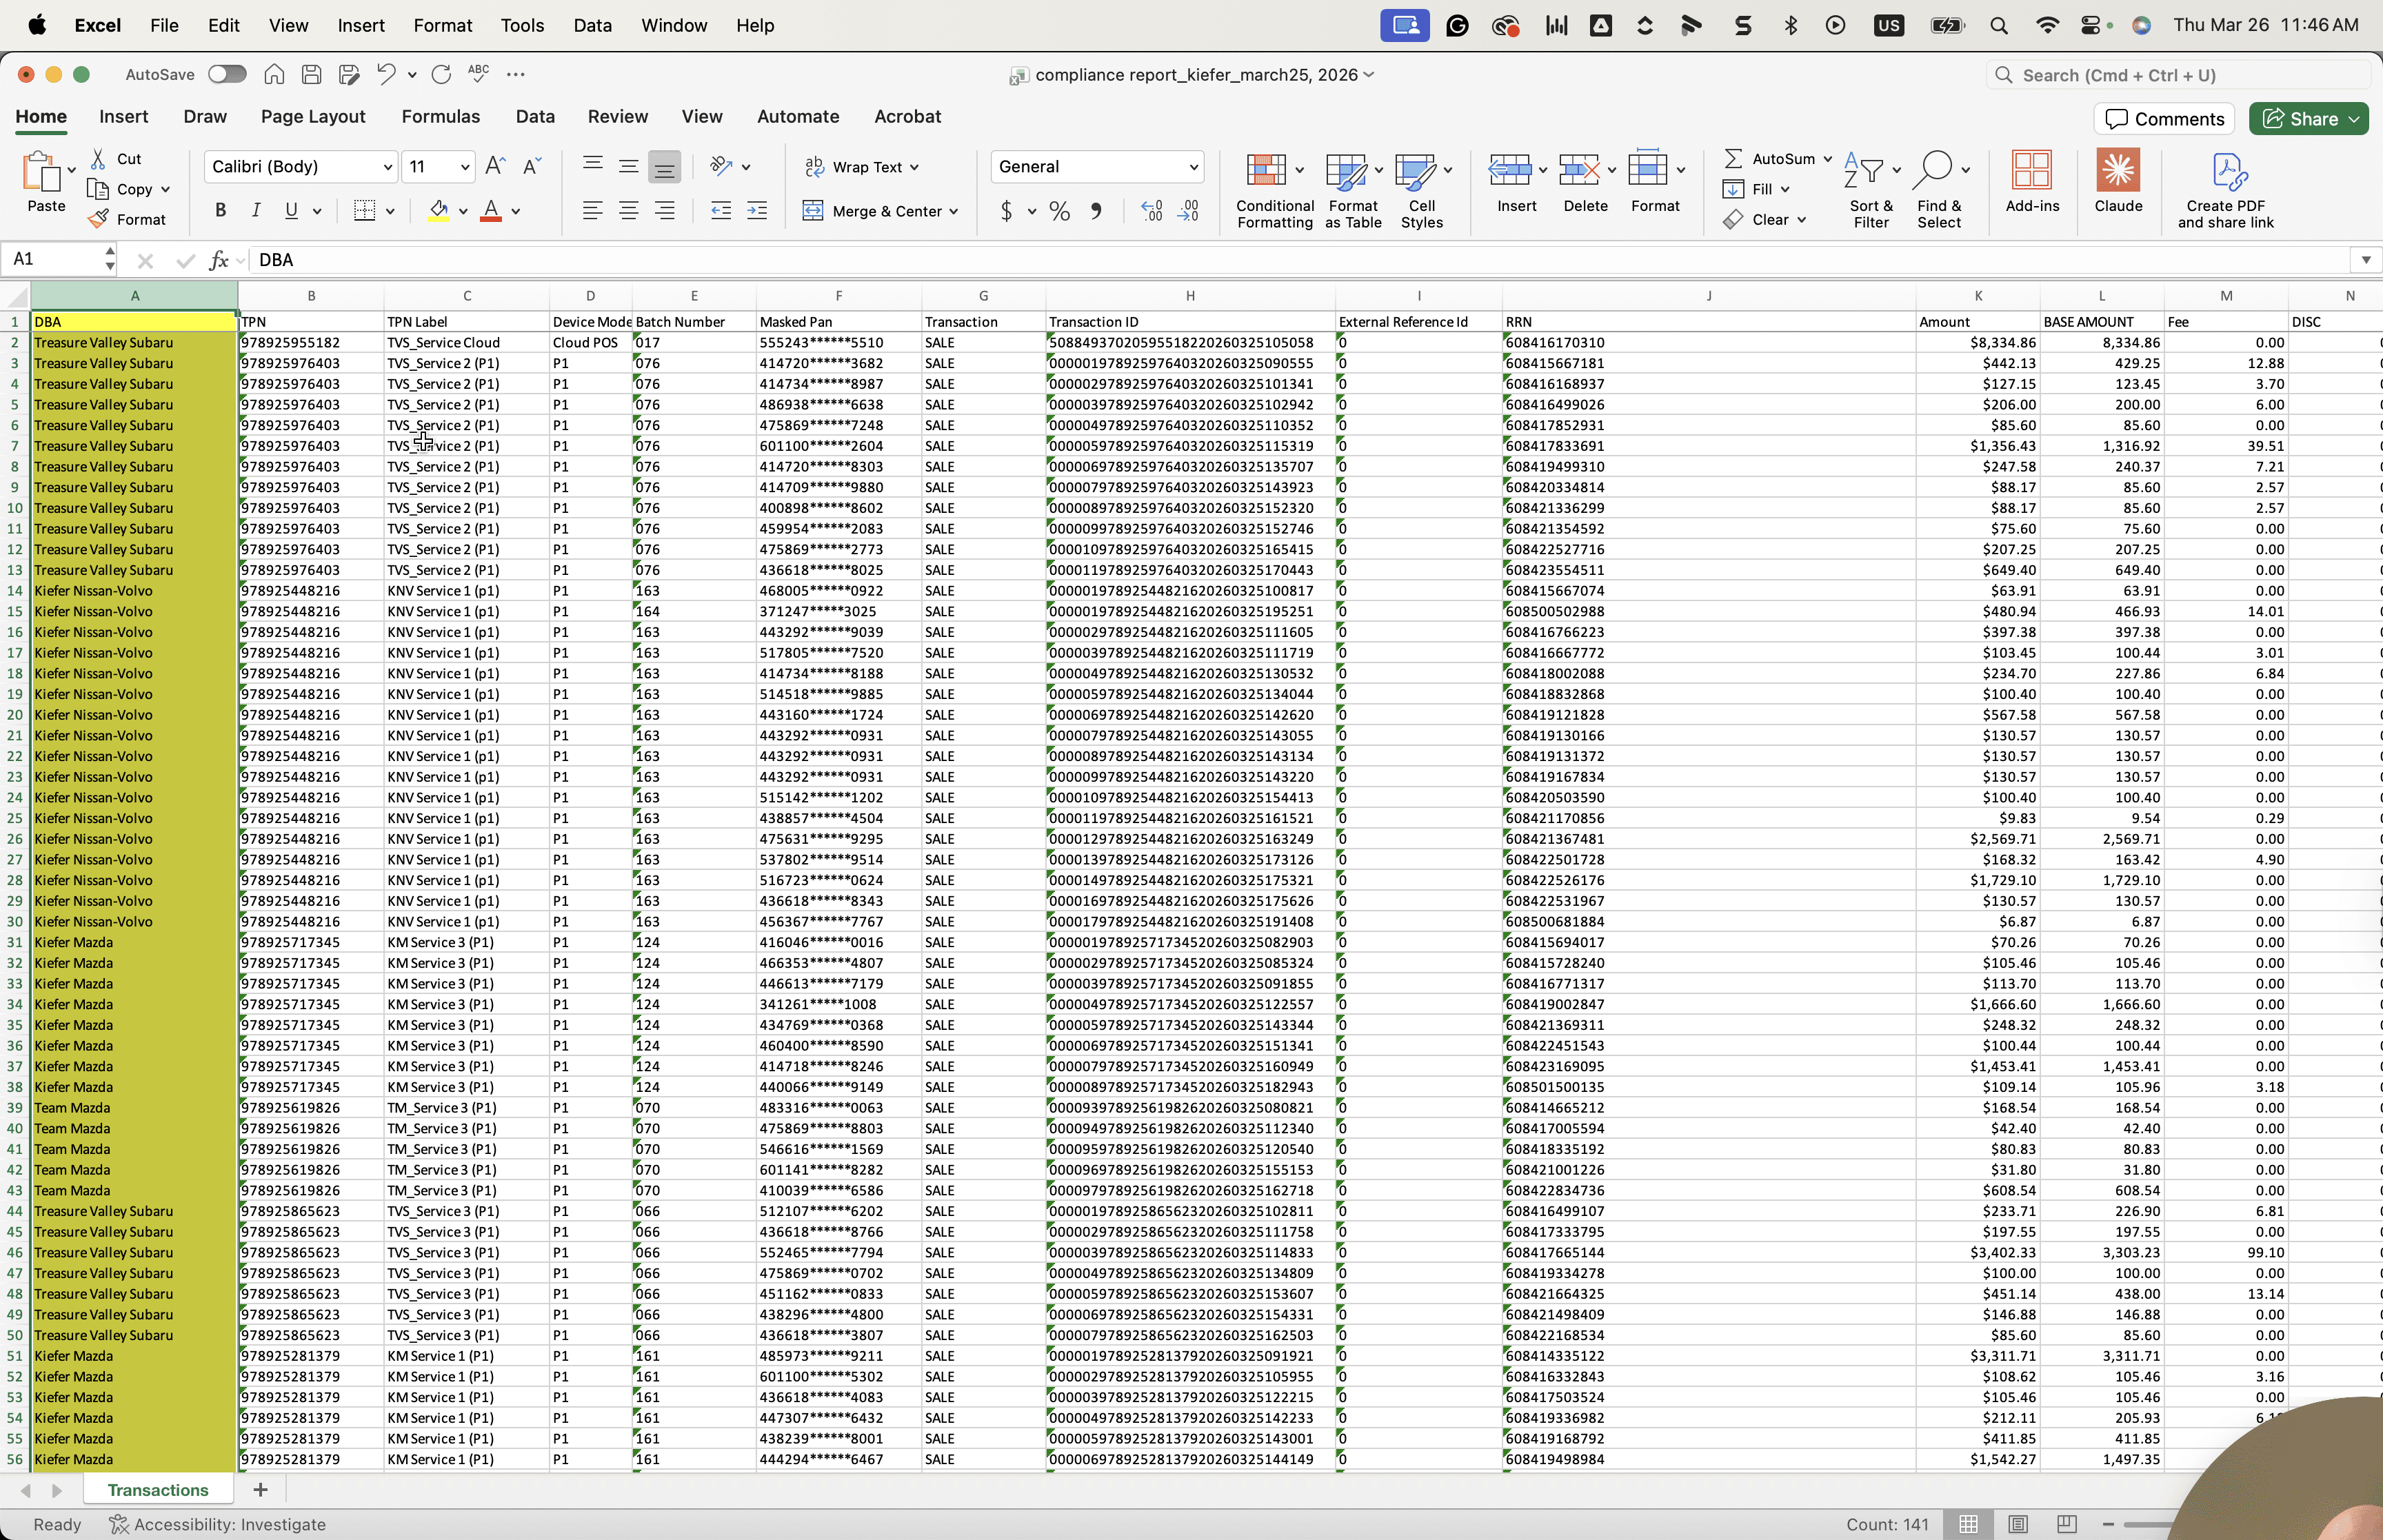
Task: Click Create PDF and share link
Action: point(2226,190)
